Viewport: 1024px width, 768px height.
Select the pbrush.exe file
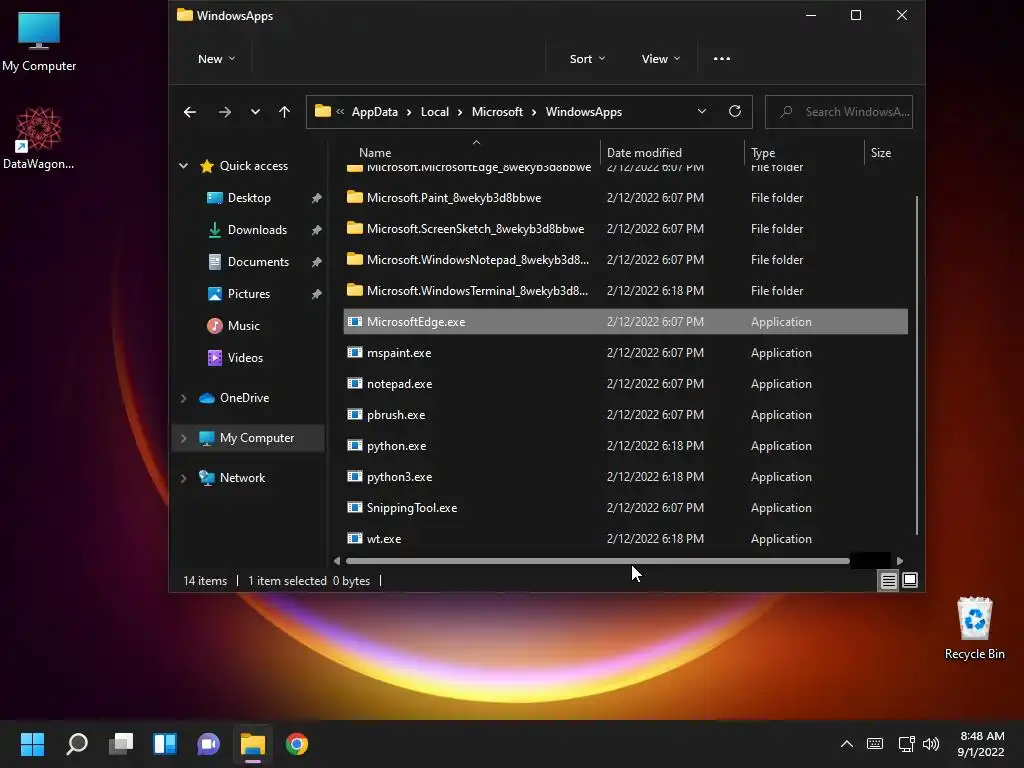click(x=625, y=415)
